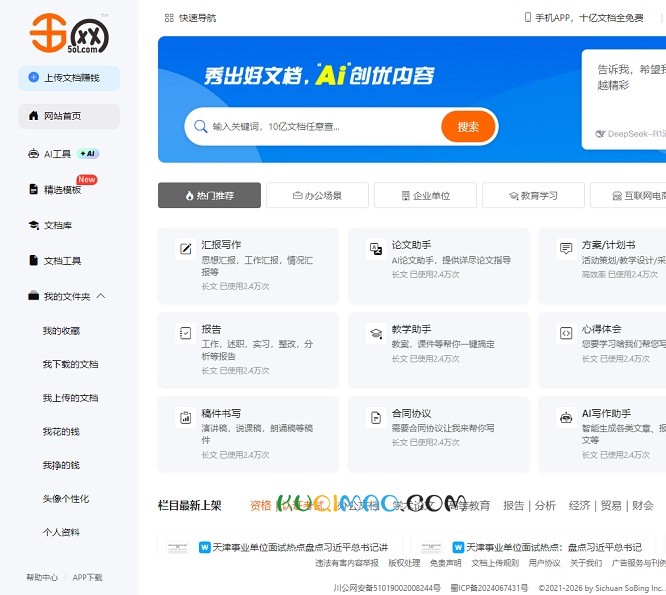Viewport: 666px width, 595px height.
Task: Click the 版权处理 footer link
Action: [404, 563]
